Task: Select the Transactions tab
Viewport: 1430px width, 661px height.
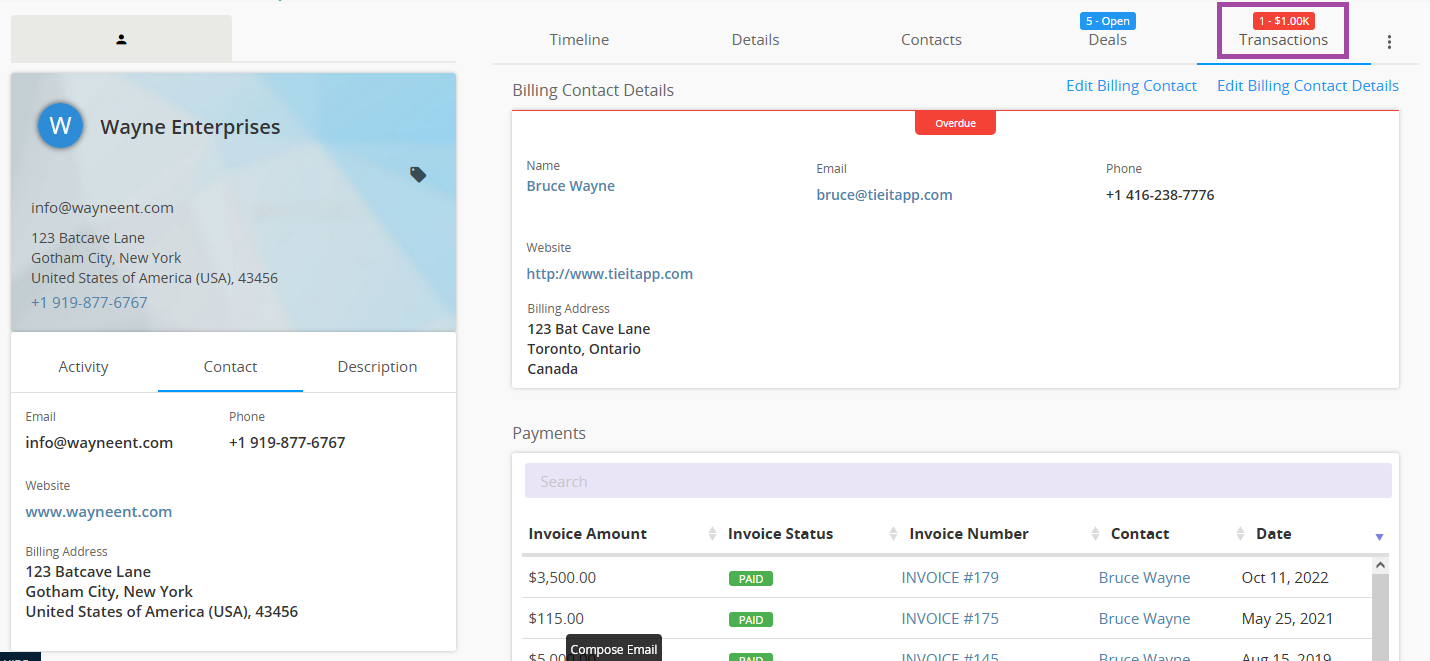Action: click(1283, 40)
